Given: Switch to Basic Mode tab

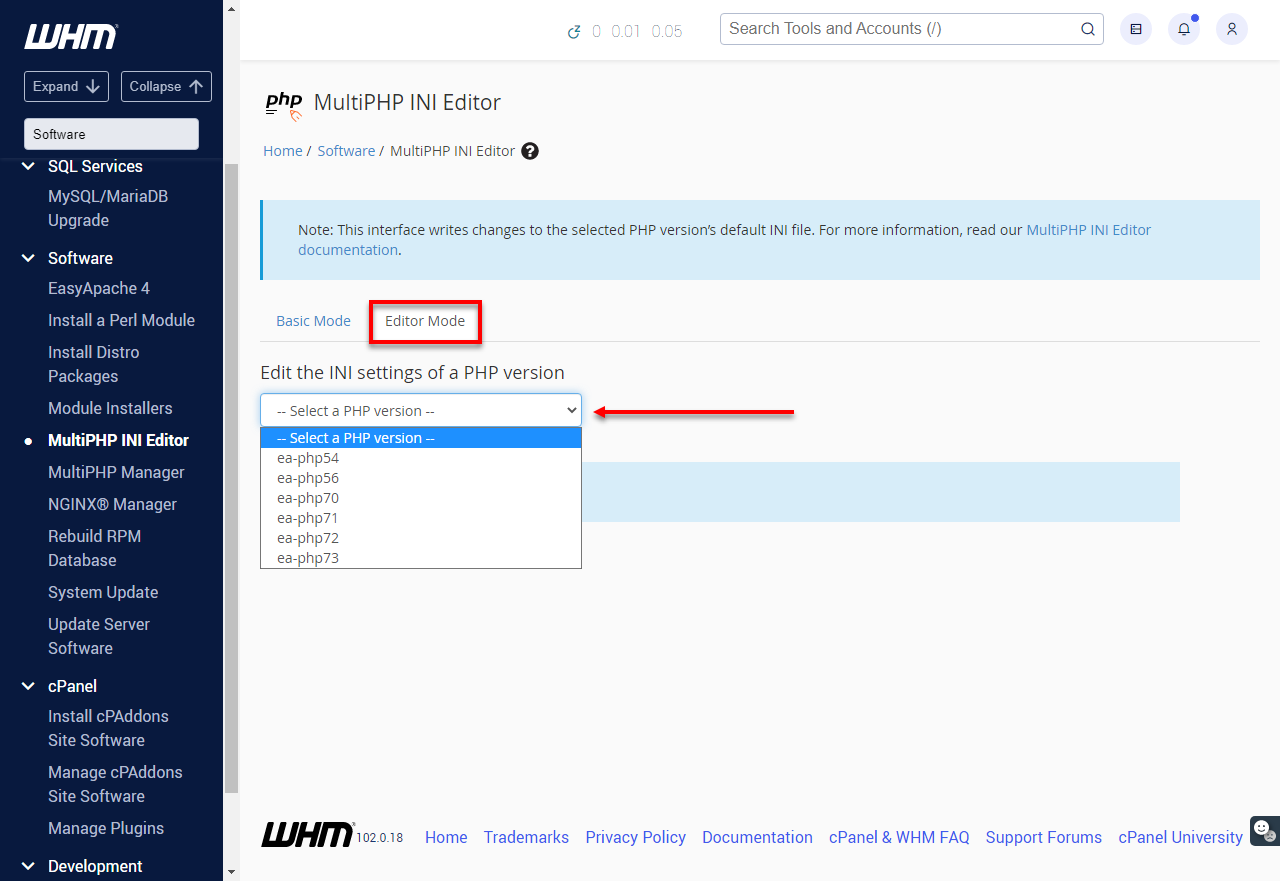Looking at the screenshot, I should 313,321.
